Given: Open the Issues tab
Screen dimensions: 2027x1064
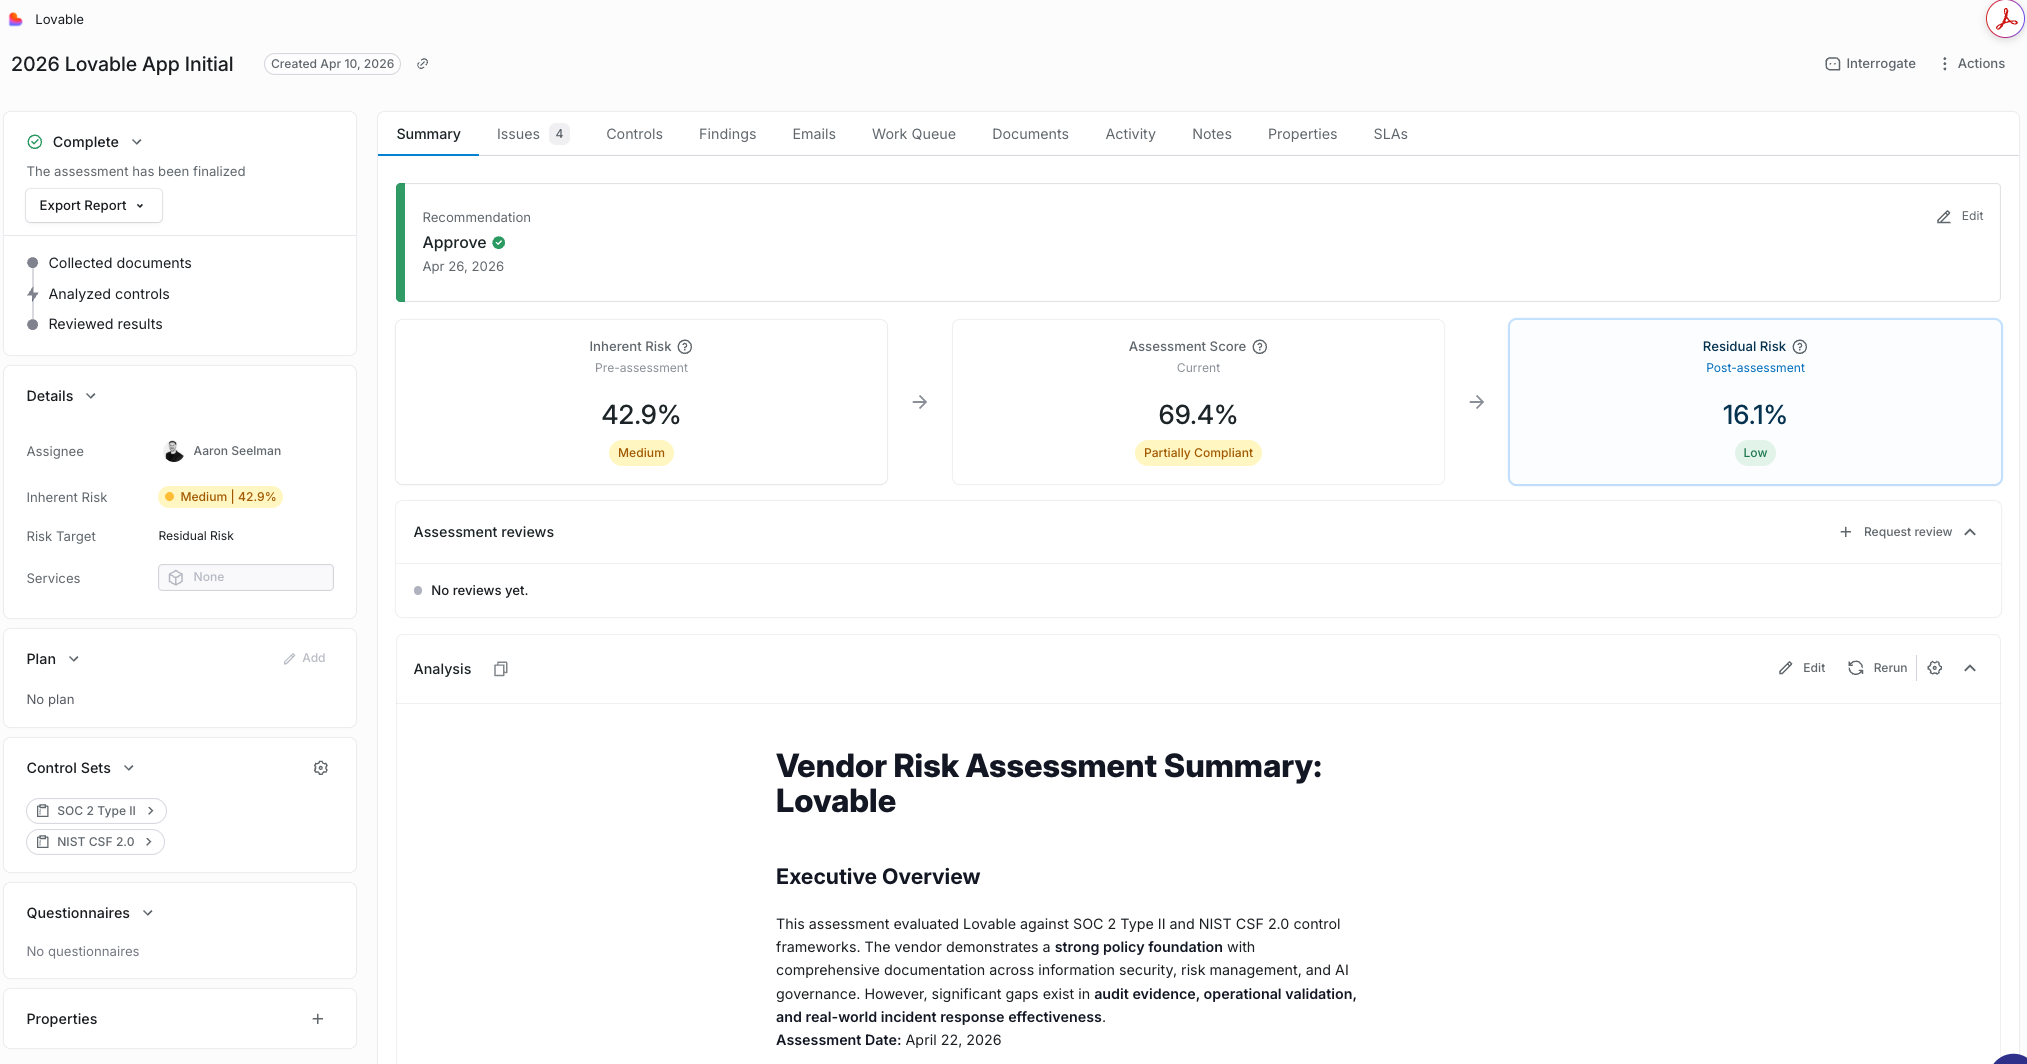Looking at the screenshot, I should pyautogui.click(x=532, y=134).
